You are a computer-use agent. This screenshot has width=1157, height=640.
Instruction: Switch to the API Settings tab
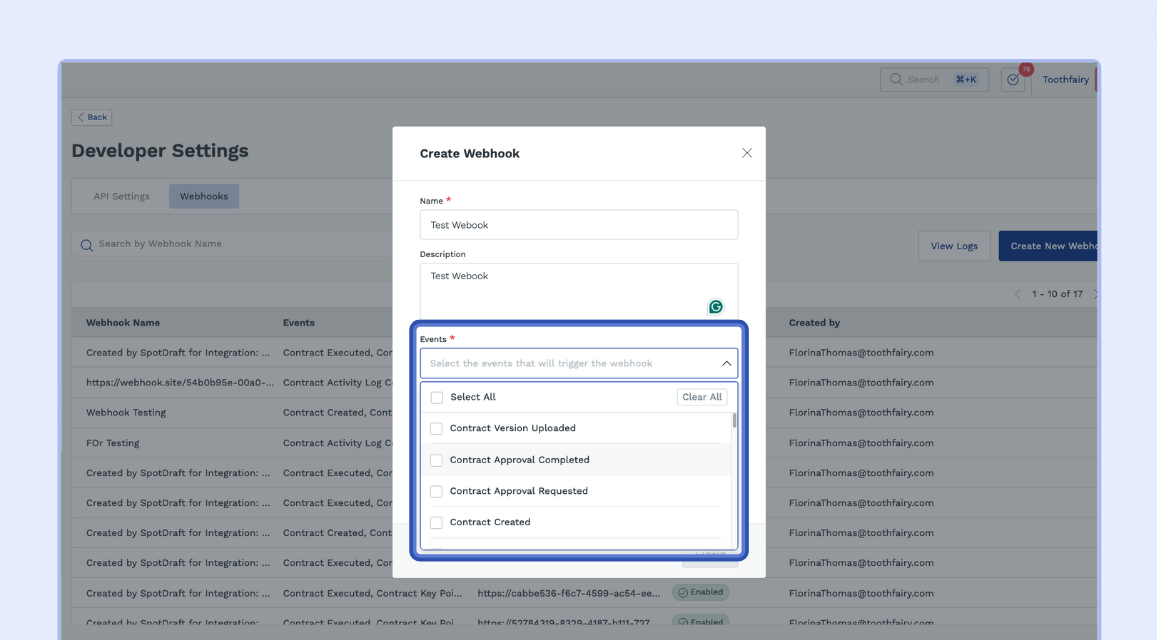pos(121,196)
